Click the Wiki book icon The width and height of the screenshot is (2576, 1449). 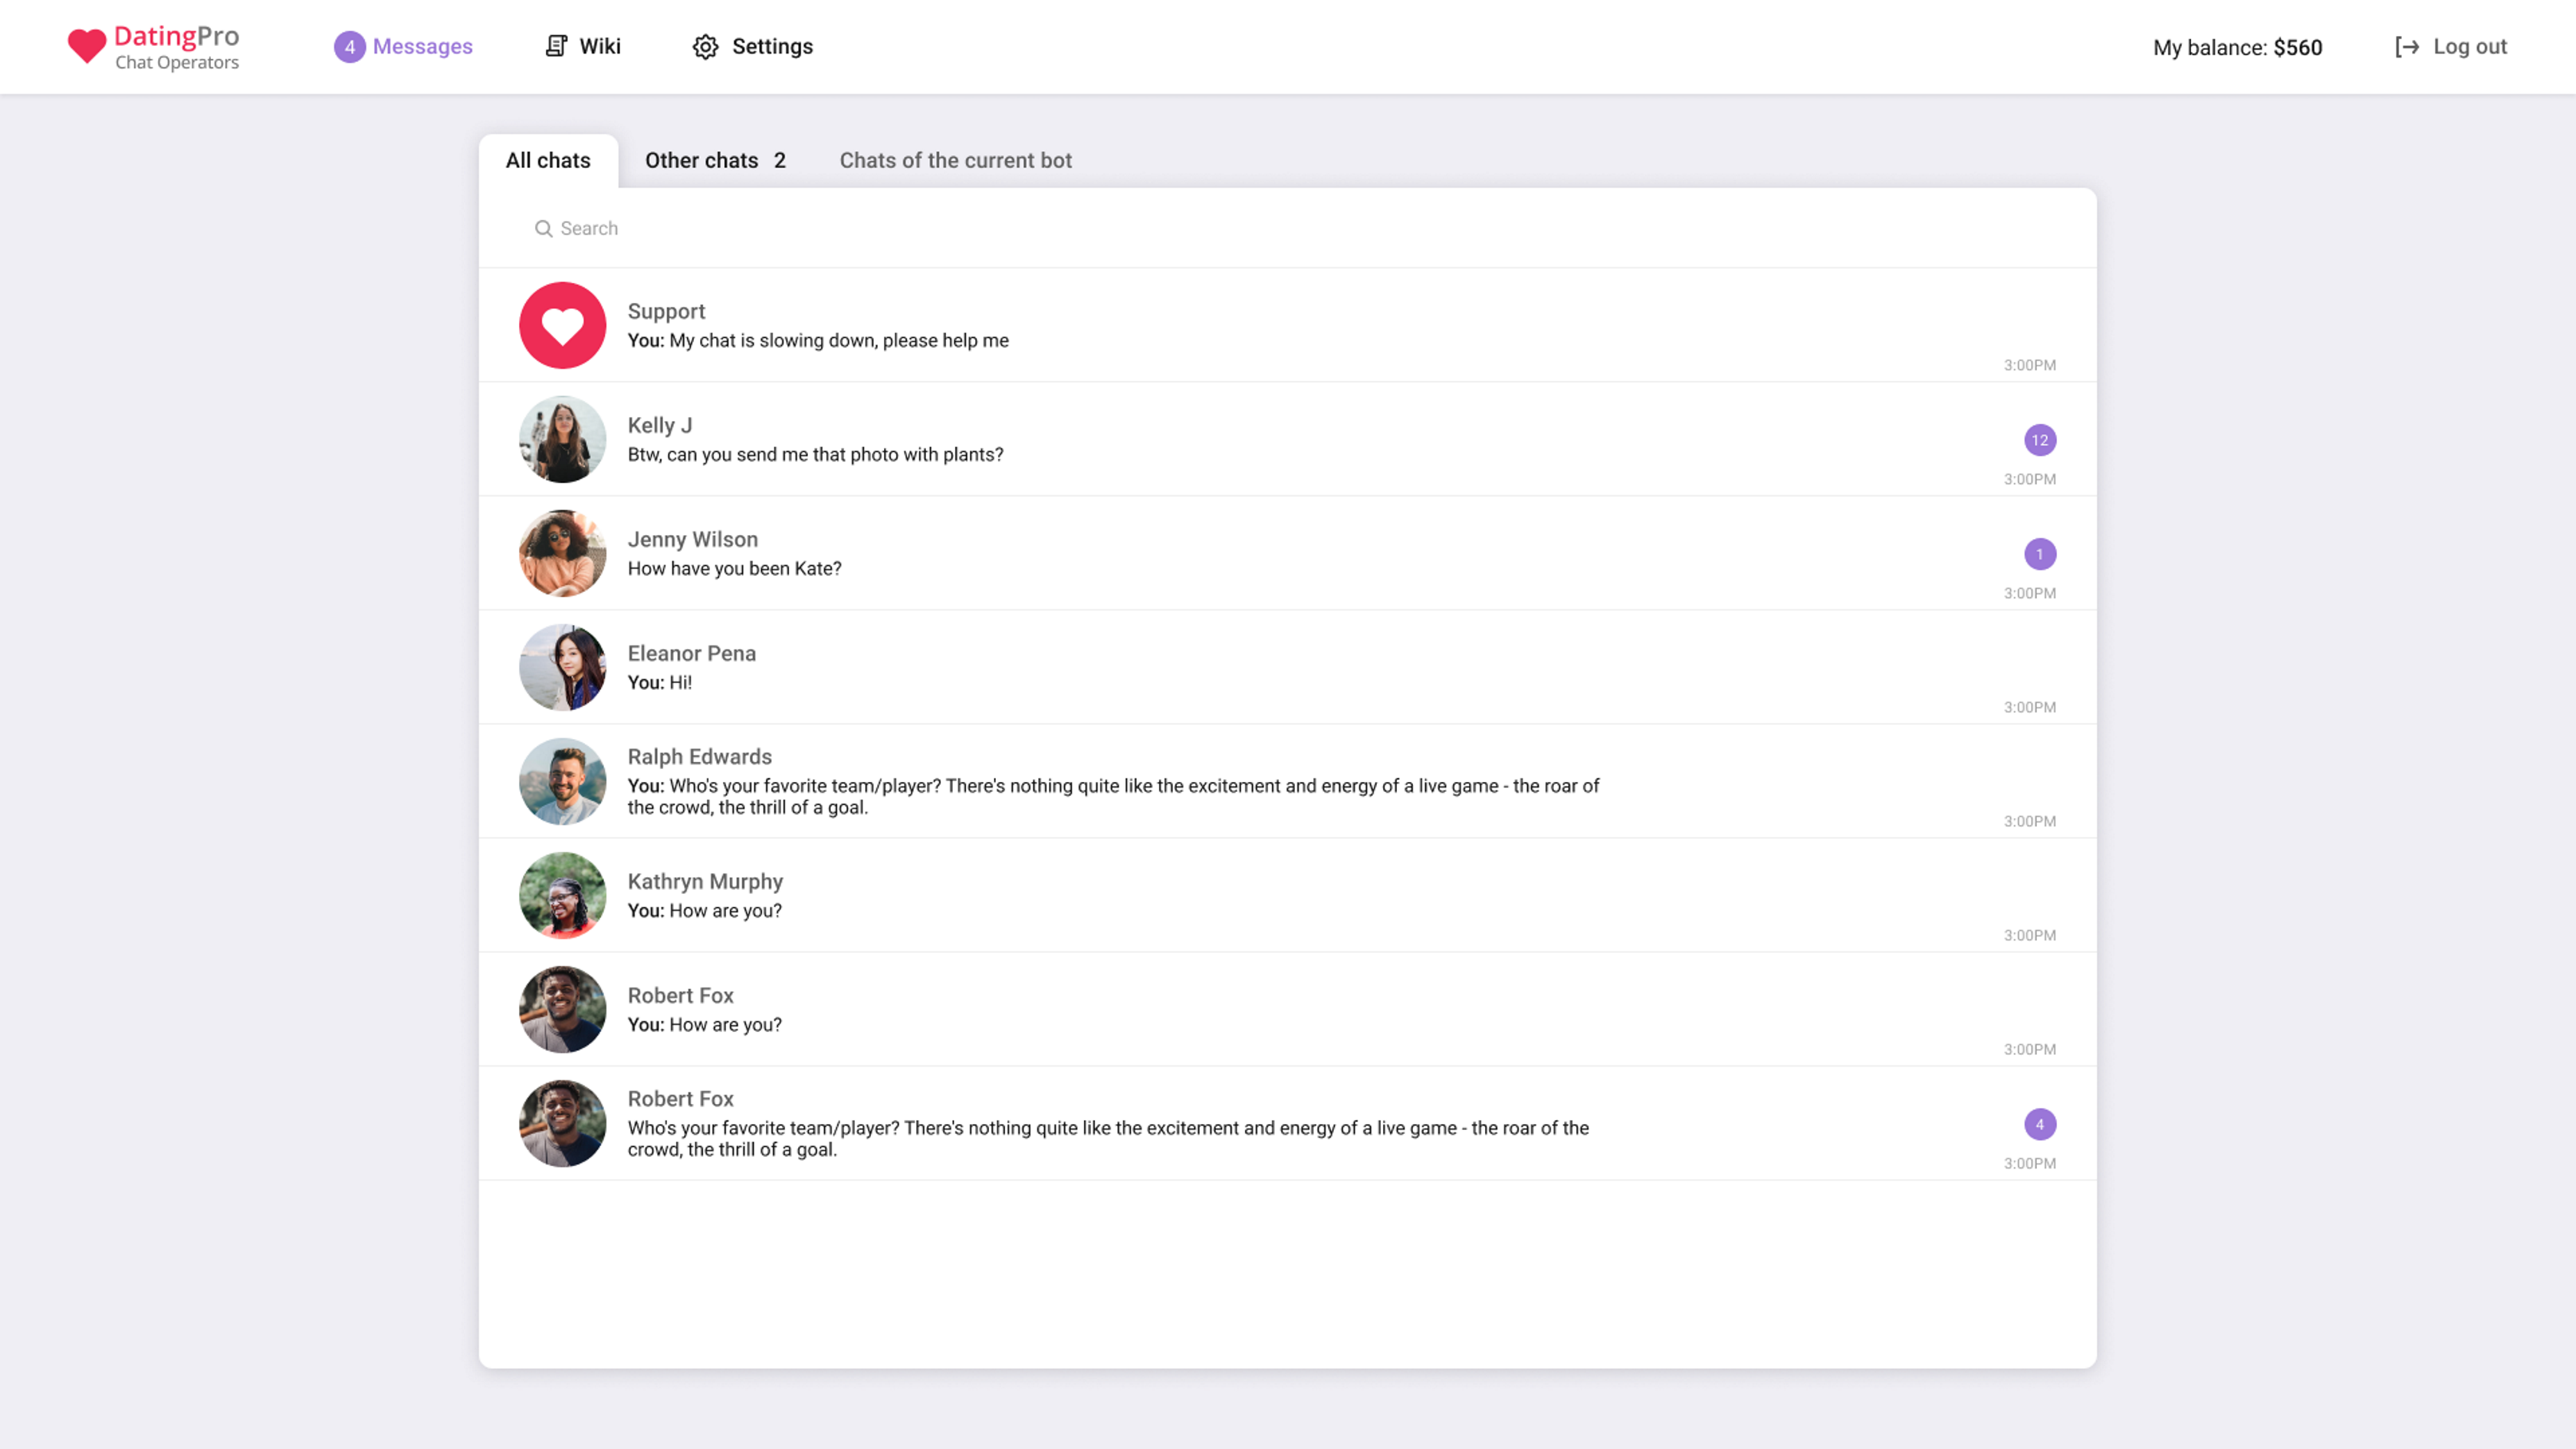pyautogui.click(x=556, y=46)
